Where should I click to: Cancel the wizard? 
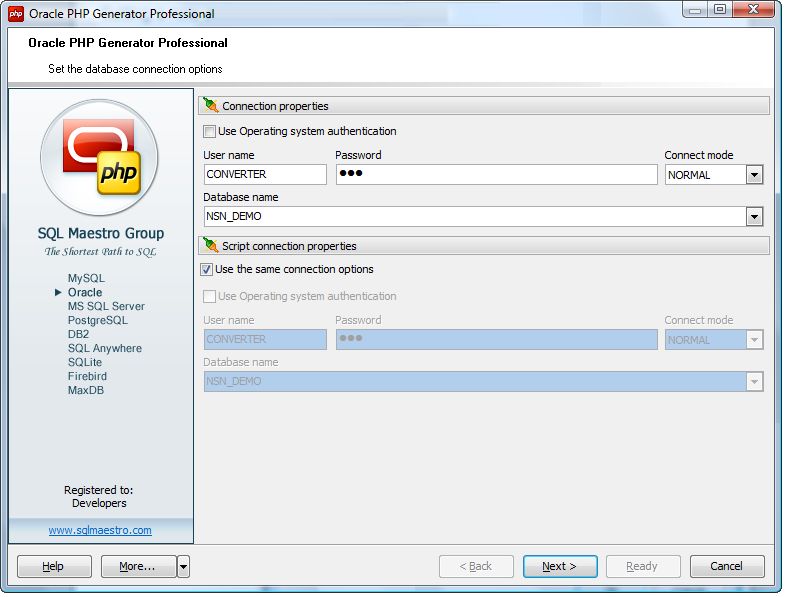pos(726,566)
